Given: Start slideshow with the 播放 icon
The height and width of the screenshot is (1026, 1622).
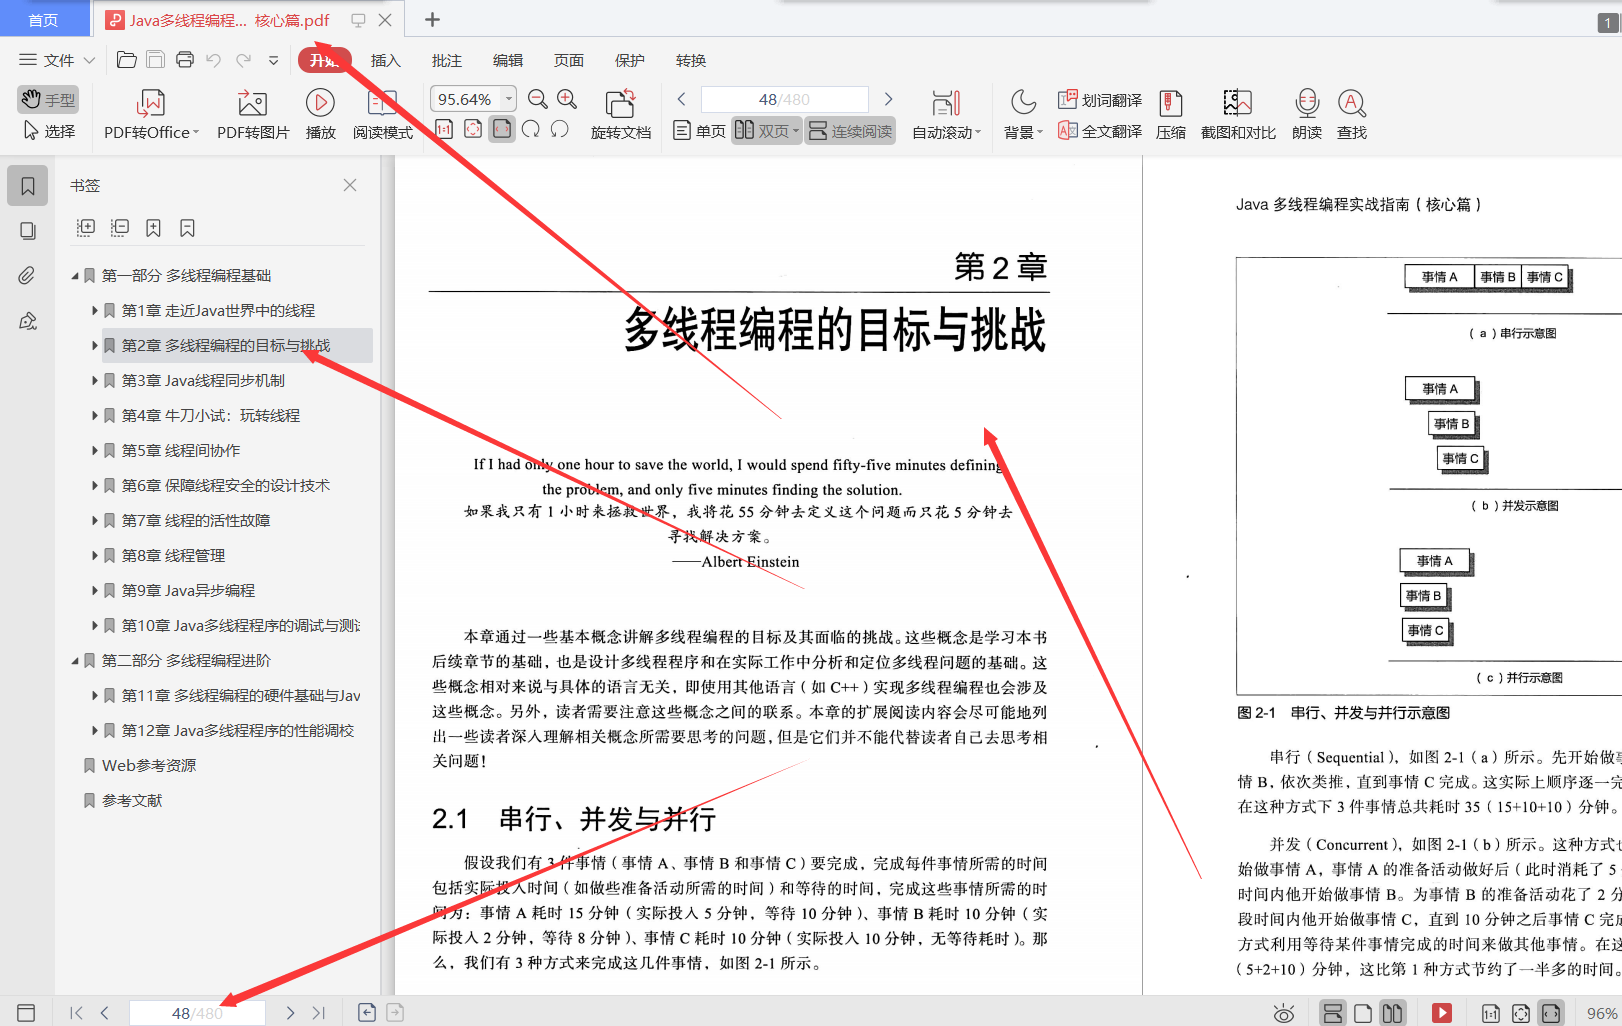Looking at the screenshot, I should click(x=320, y=103).
